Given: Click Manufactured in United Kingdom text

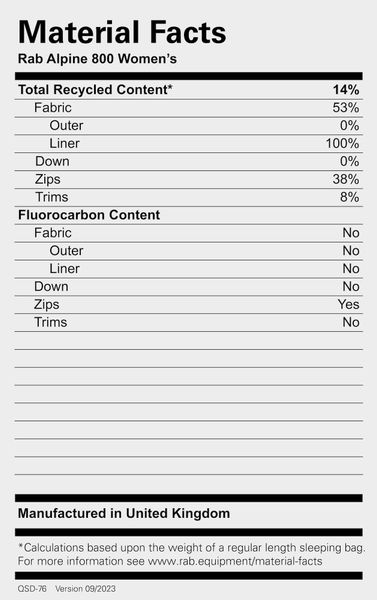Looking at the screenshot, I should tap(124, 513).
